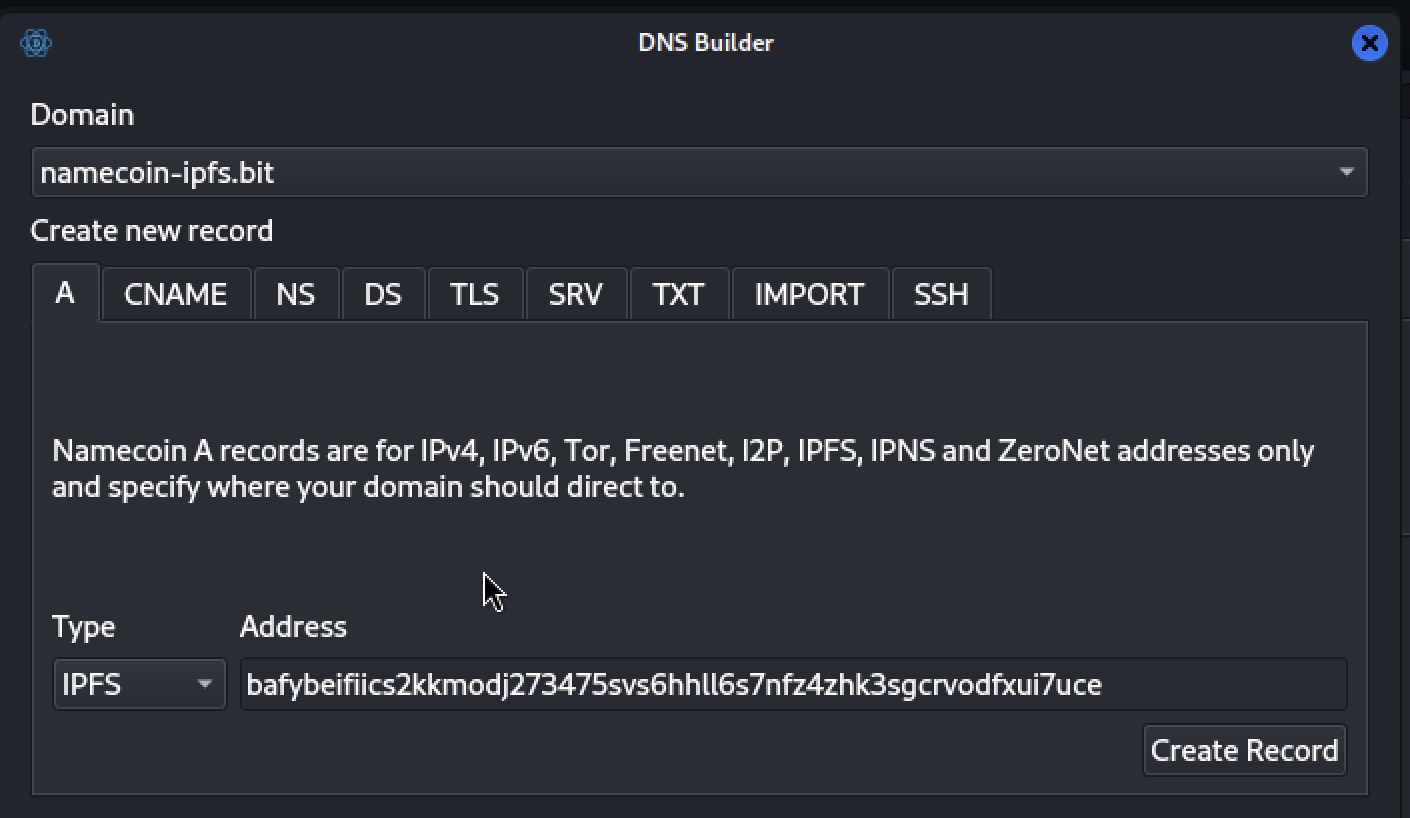Switch to the CNAME tab

tap(175, 294)
